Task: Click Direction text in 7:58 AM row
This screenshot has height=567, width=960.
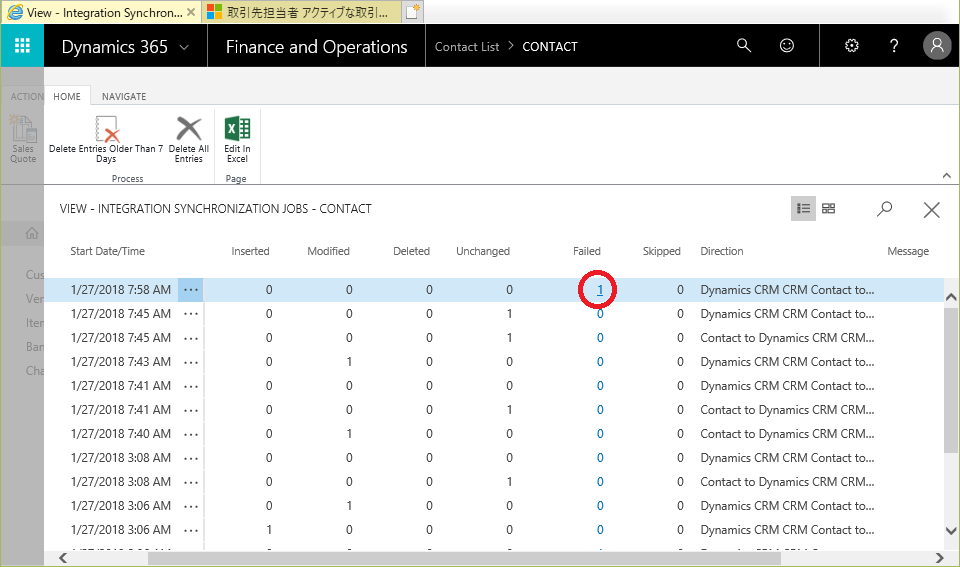Action: (787, 290)
